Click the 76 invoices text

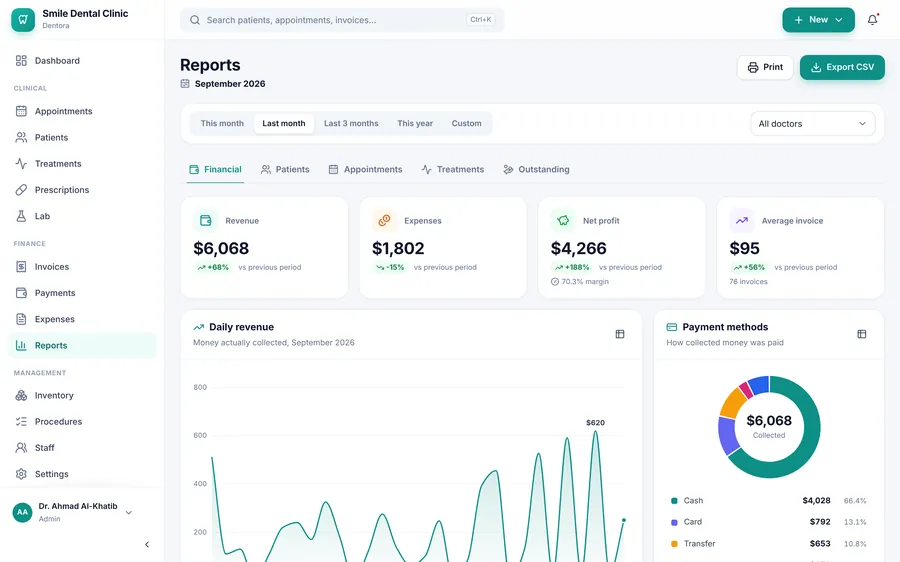[x=748, y=282]
